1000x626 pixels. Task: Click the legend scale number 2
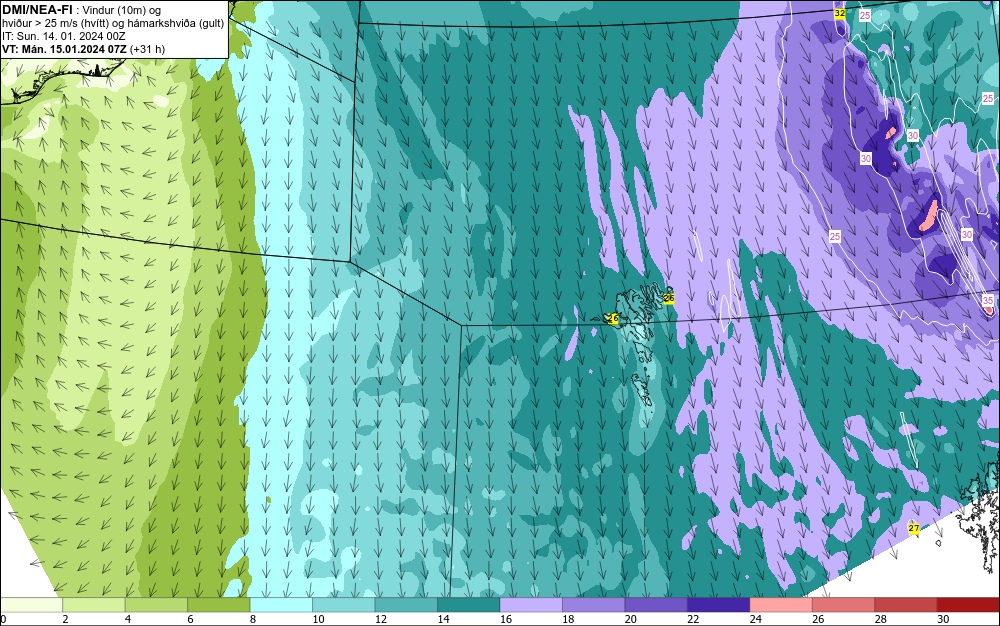pyautogui.click(x=65, y=619)
